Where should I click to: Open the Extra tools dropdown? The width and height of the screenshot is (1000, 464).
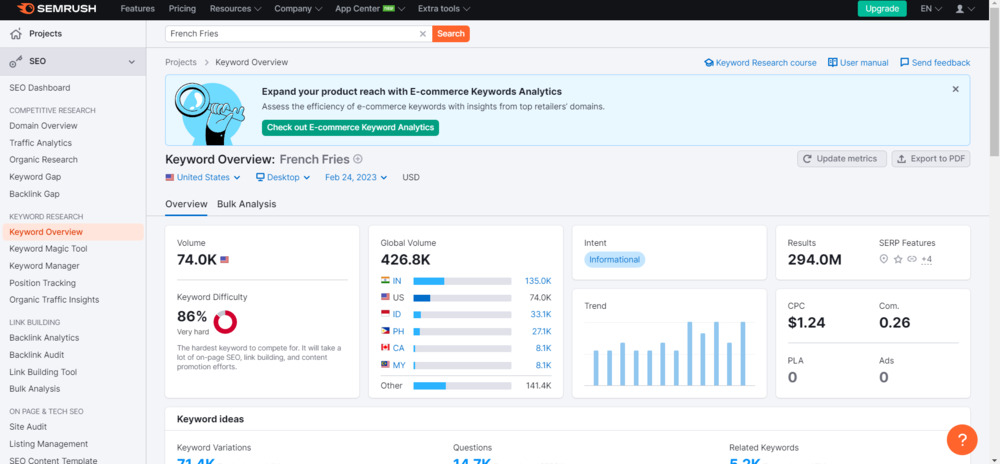[444, 9]
